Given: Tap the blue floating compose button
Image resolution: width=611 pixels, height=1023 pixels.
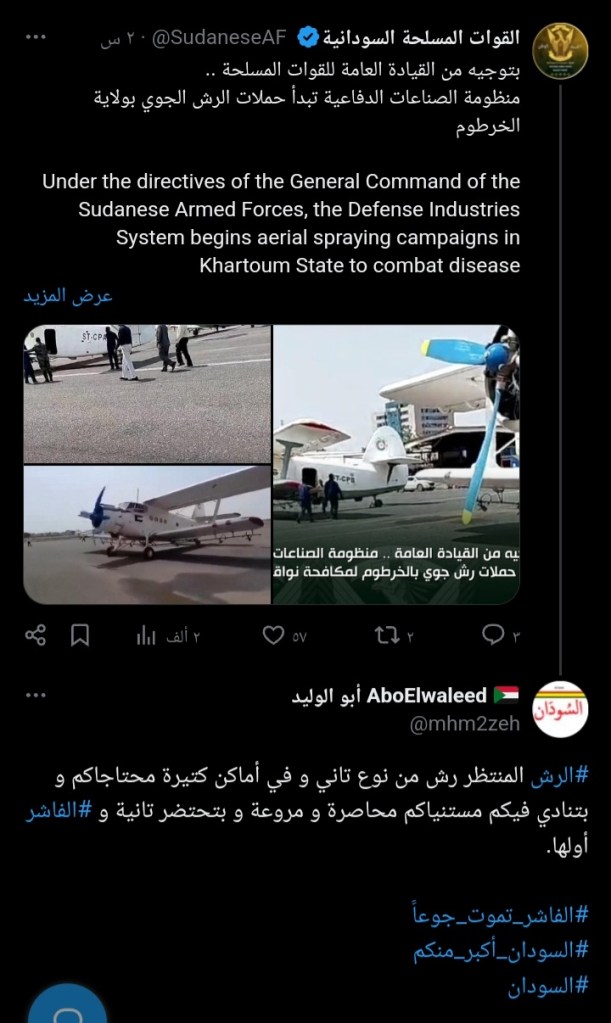Looking at the screenshot, I should point(68,1005).
